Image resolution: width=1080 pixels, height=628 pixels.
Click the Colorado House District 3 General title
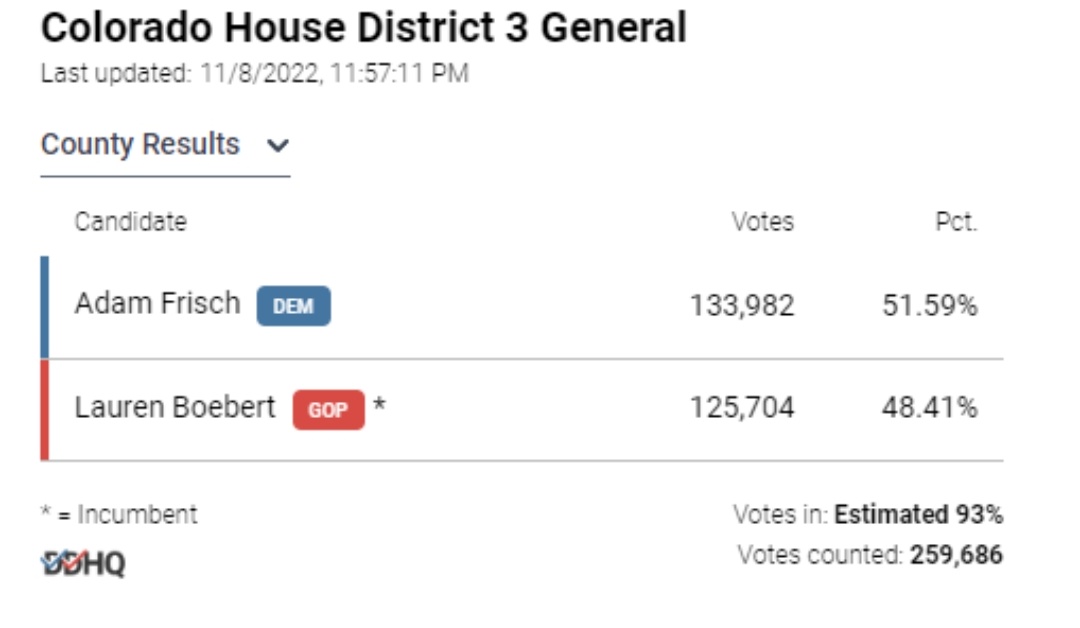click(x=364, y=28)
